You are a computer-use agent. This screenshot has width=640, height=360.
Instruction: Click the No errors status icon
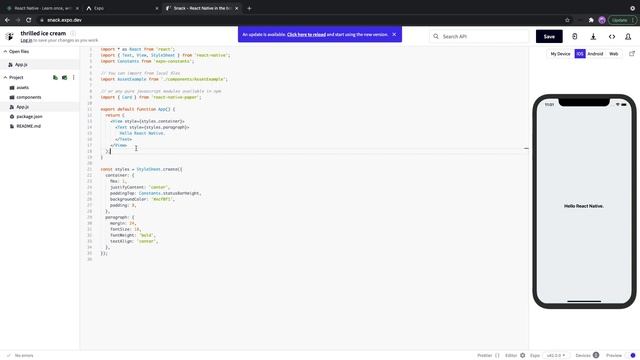point(9,356)
